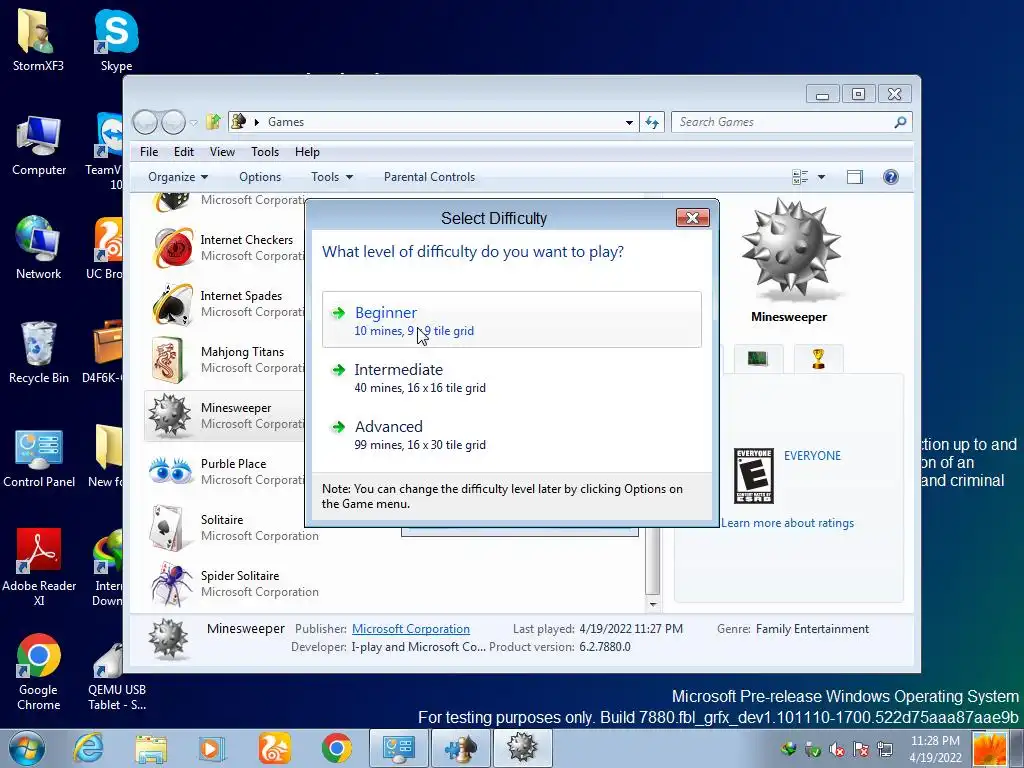Open recent pages dropdown arrow
The image size is (1024, 768).
click(x=193, y=122)
